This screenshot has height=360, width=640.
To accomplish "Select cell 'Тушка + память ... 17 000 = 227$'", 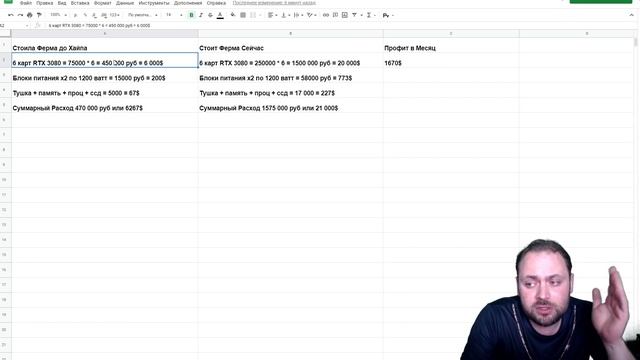I will (x=291, y=90).
